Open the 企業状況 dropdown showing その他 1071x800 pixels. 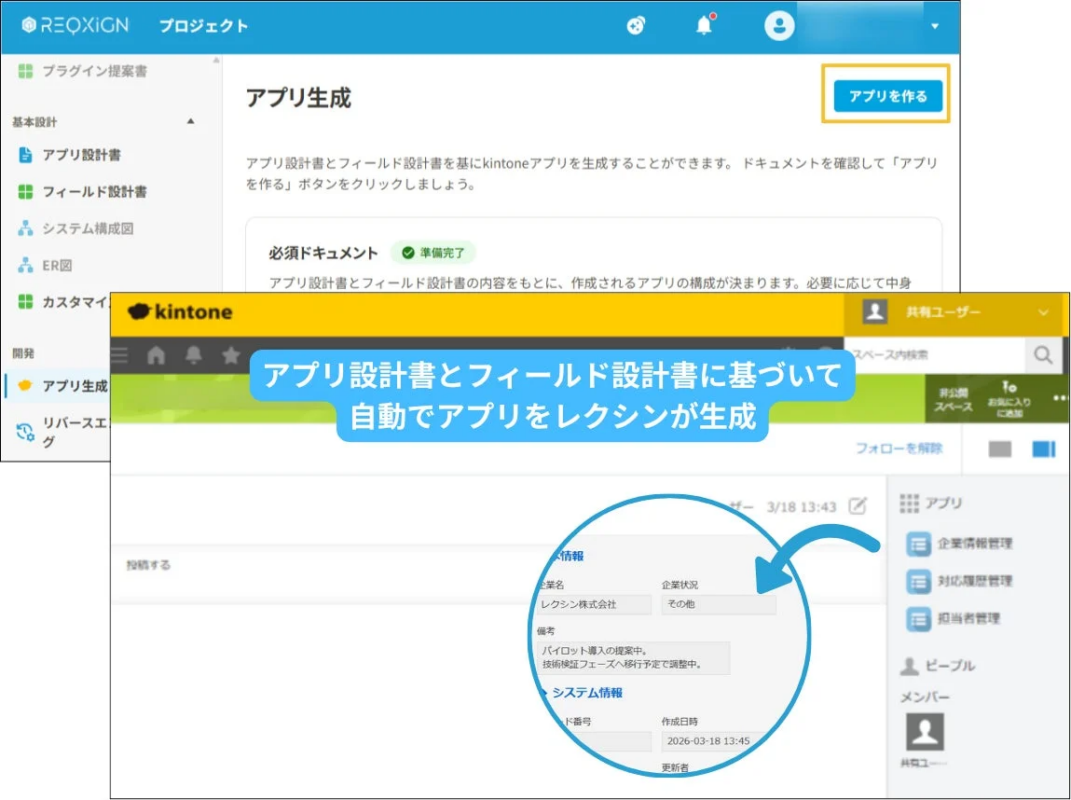click(718, 605)
